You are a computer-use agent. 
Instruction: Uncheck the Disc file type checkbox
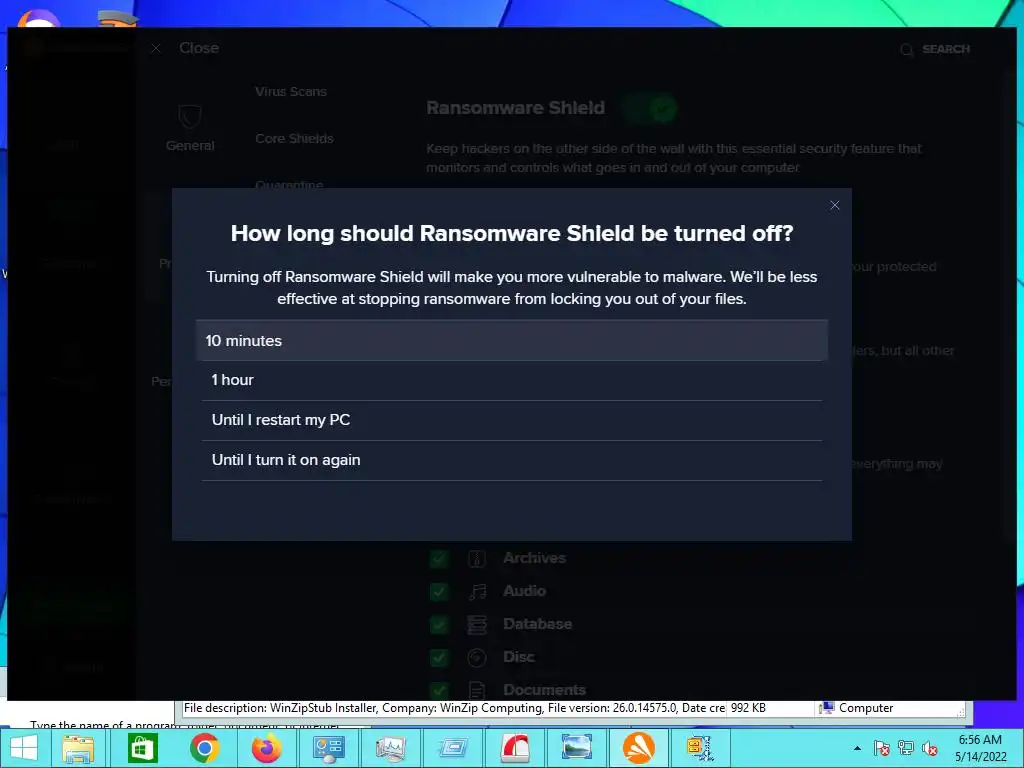tap(440, 657)
